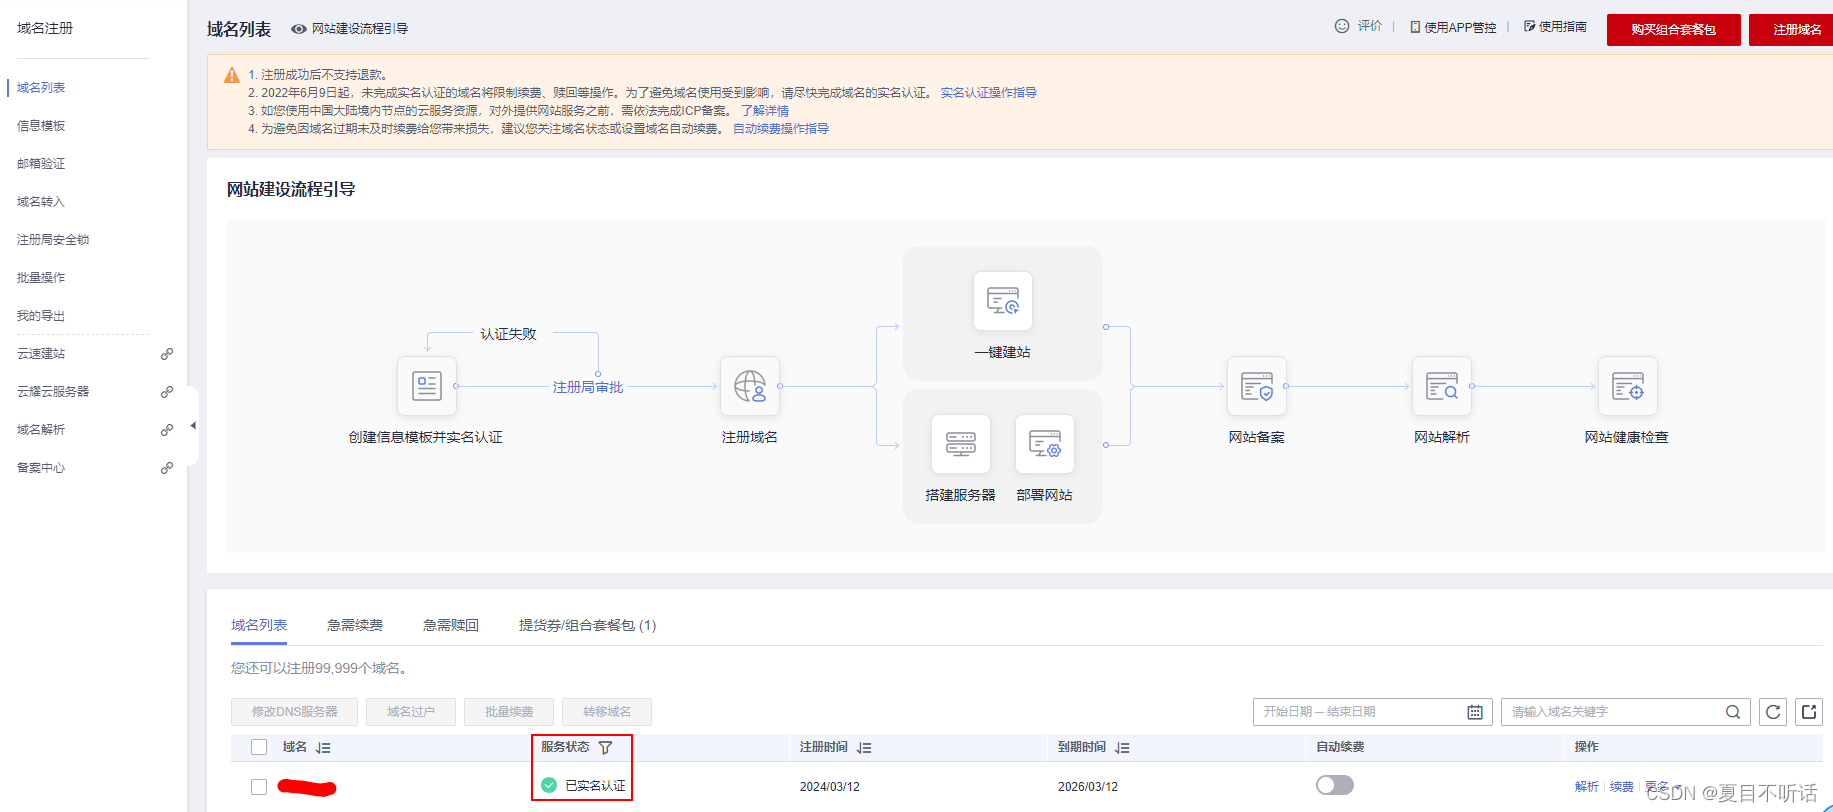Viewport: 1833px width, 812px height.
Task: Click the 请输入域名关键字 search field
Action: pos(1626,712)
